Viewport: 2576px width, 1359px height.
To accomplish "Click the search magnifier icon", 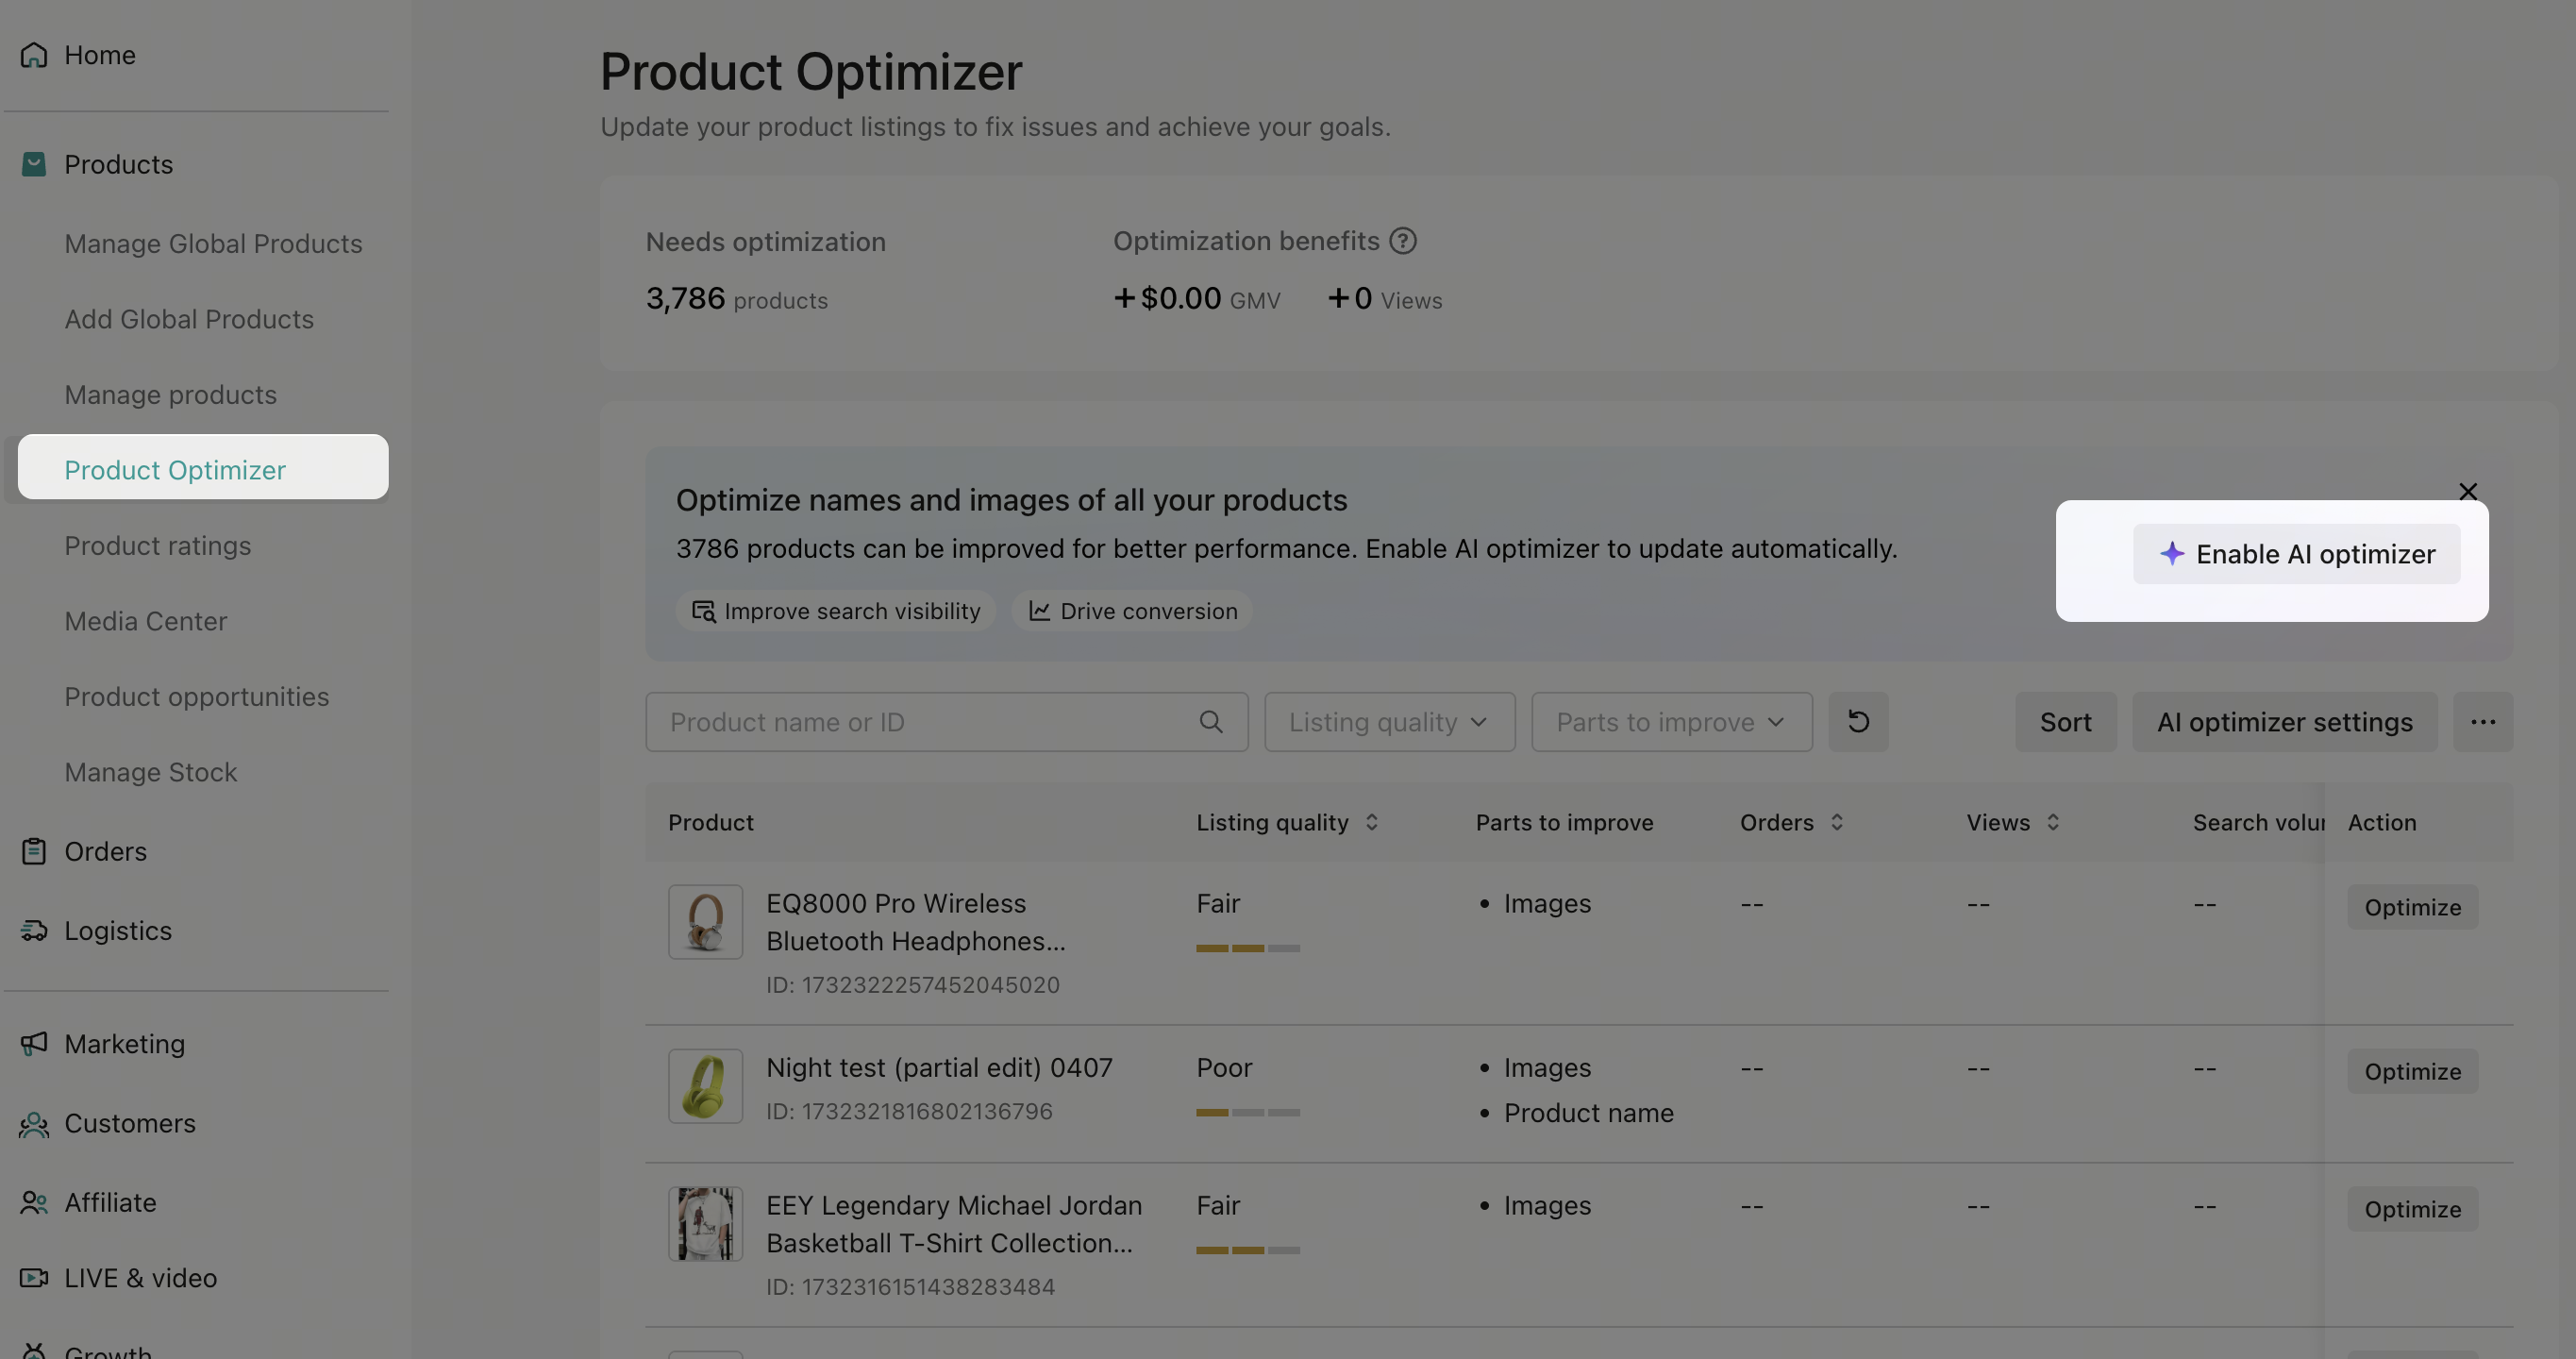I will 1210,722.
